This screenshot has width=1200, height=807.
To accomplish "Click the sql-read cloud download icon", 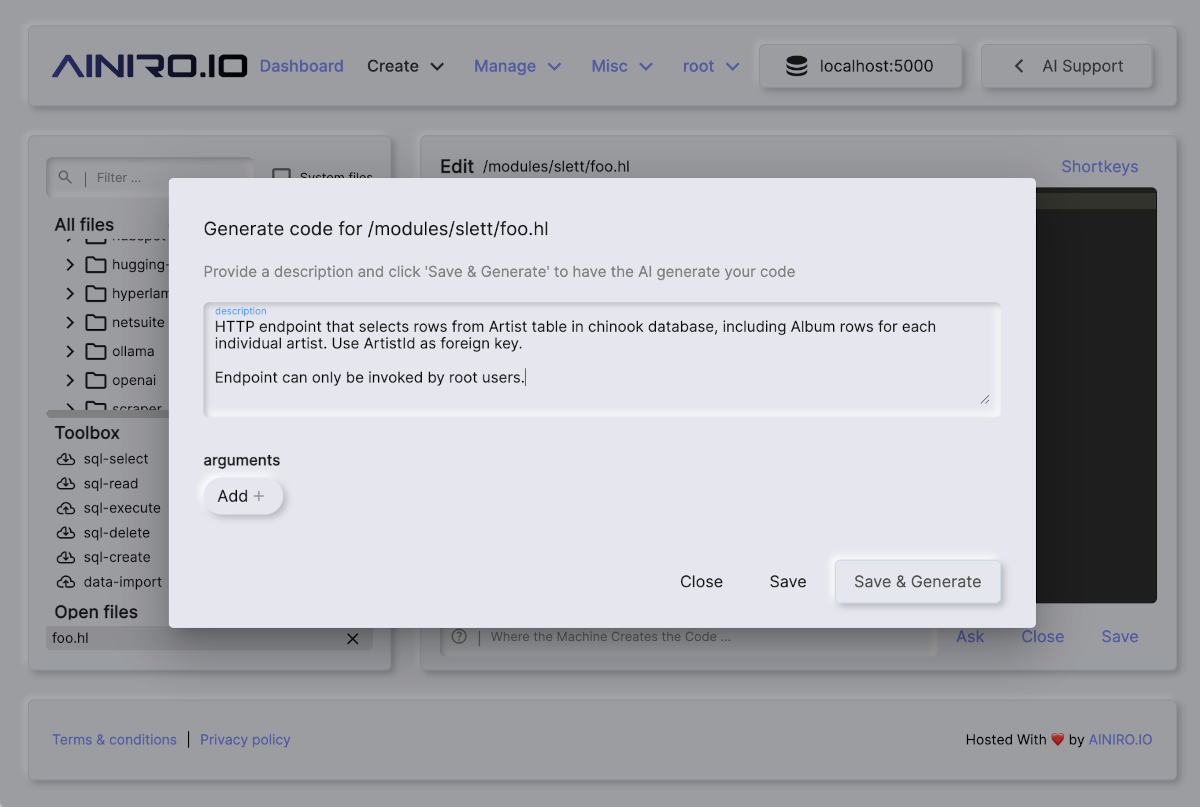I will point(66,484).
